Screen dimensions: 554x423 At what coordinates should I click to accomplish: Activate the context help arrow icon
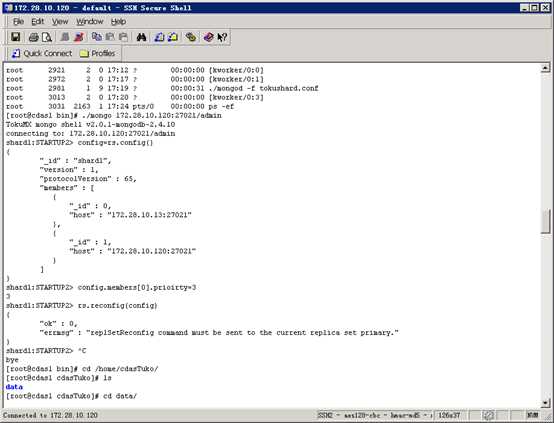(222, 37)
